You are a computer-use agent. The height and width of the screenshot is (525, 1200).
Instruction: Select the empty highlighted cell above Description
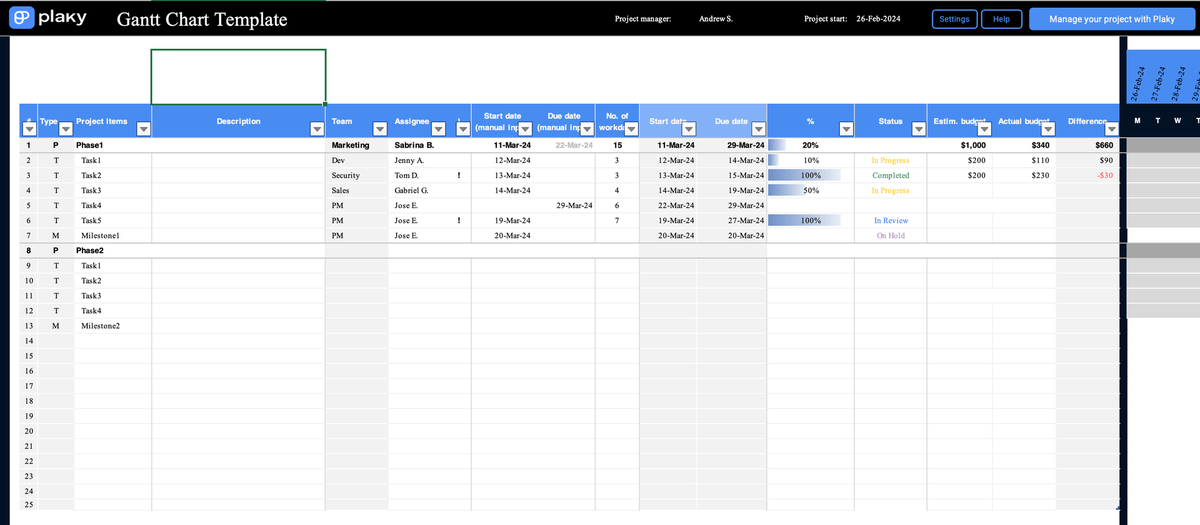(x=238, y=76)
